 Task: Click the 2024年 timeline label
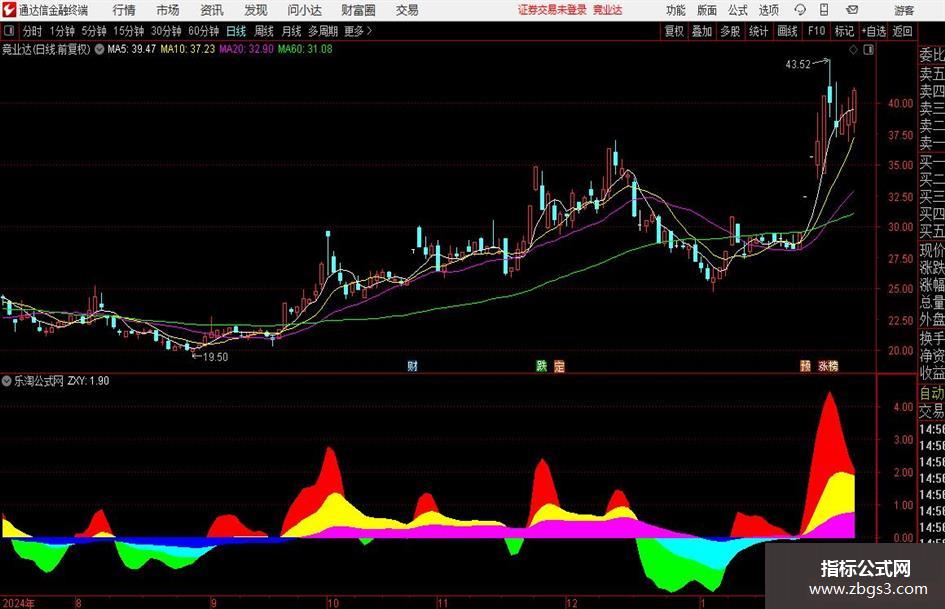point(18,602)
